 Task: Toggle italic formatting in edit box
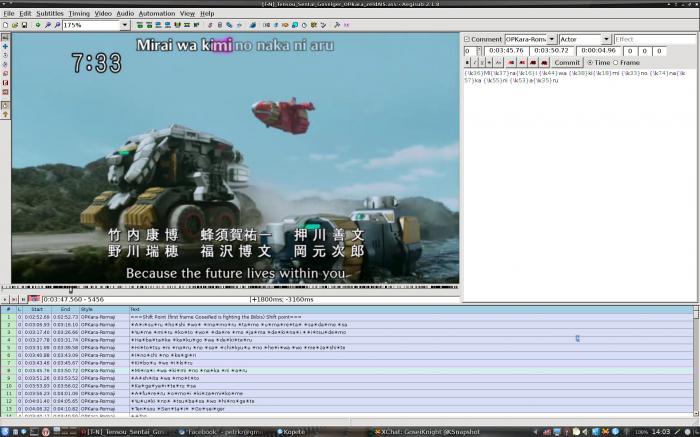[x=475, y=62]
